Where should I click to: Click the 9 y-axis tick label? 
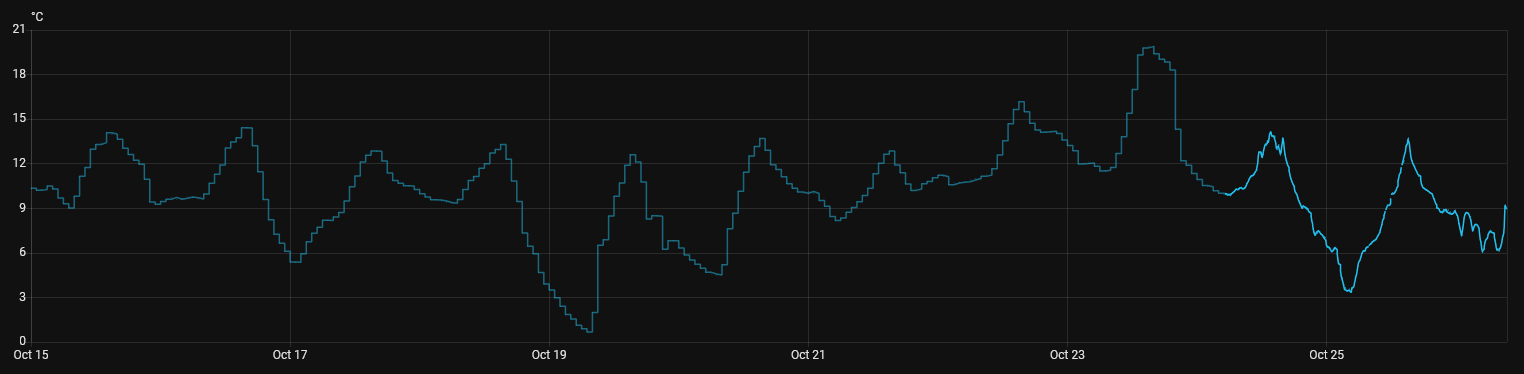22,208
